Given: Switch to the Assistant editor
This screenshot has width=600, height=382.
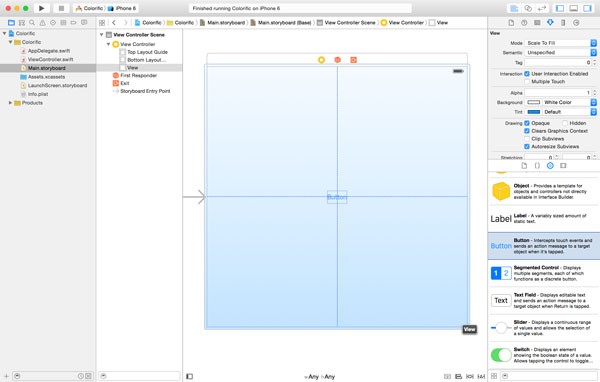Looking at the screenshot, I should (528, 8).
